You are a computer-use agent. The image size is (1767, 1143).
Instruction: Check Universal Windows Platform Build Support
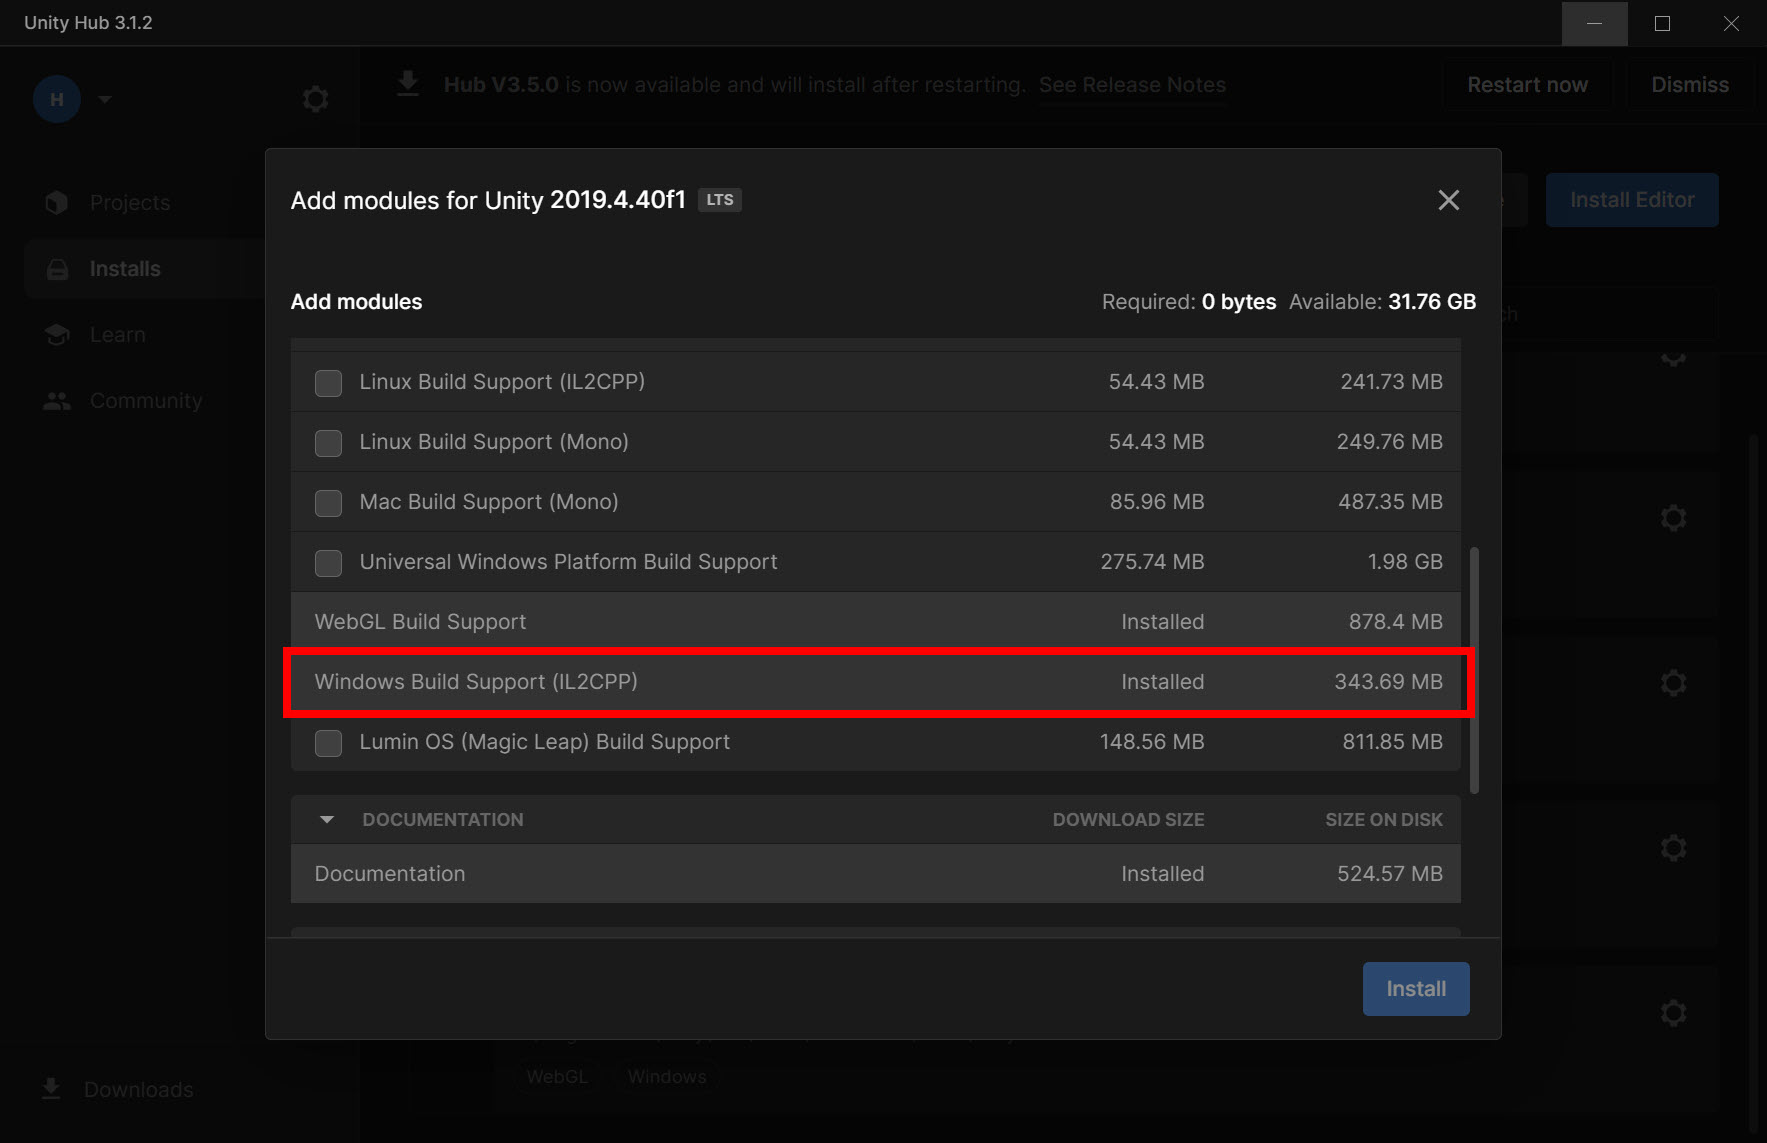tap(328, 563)
